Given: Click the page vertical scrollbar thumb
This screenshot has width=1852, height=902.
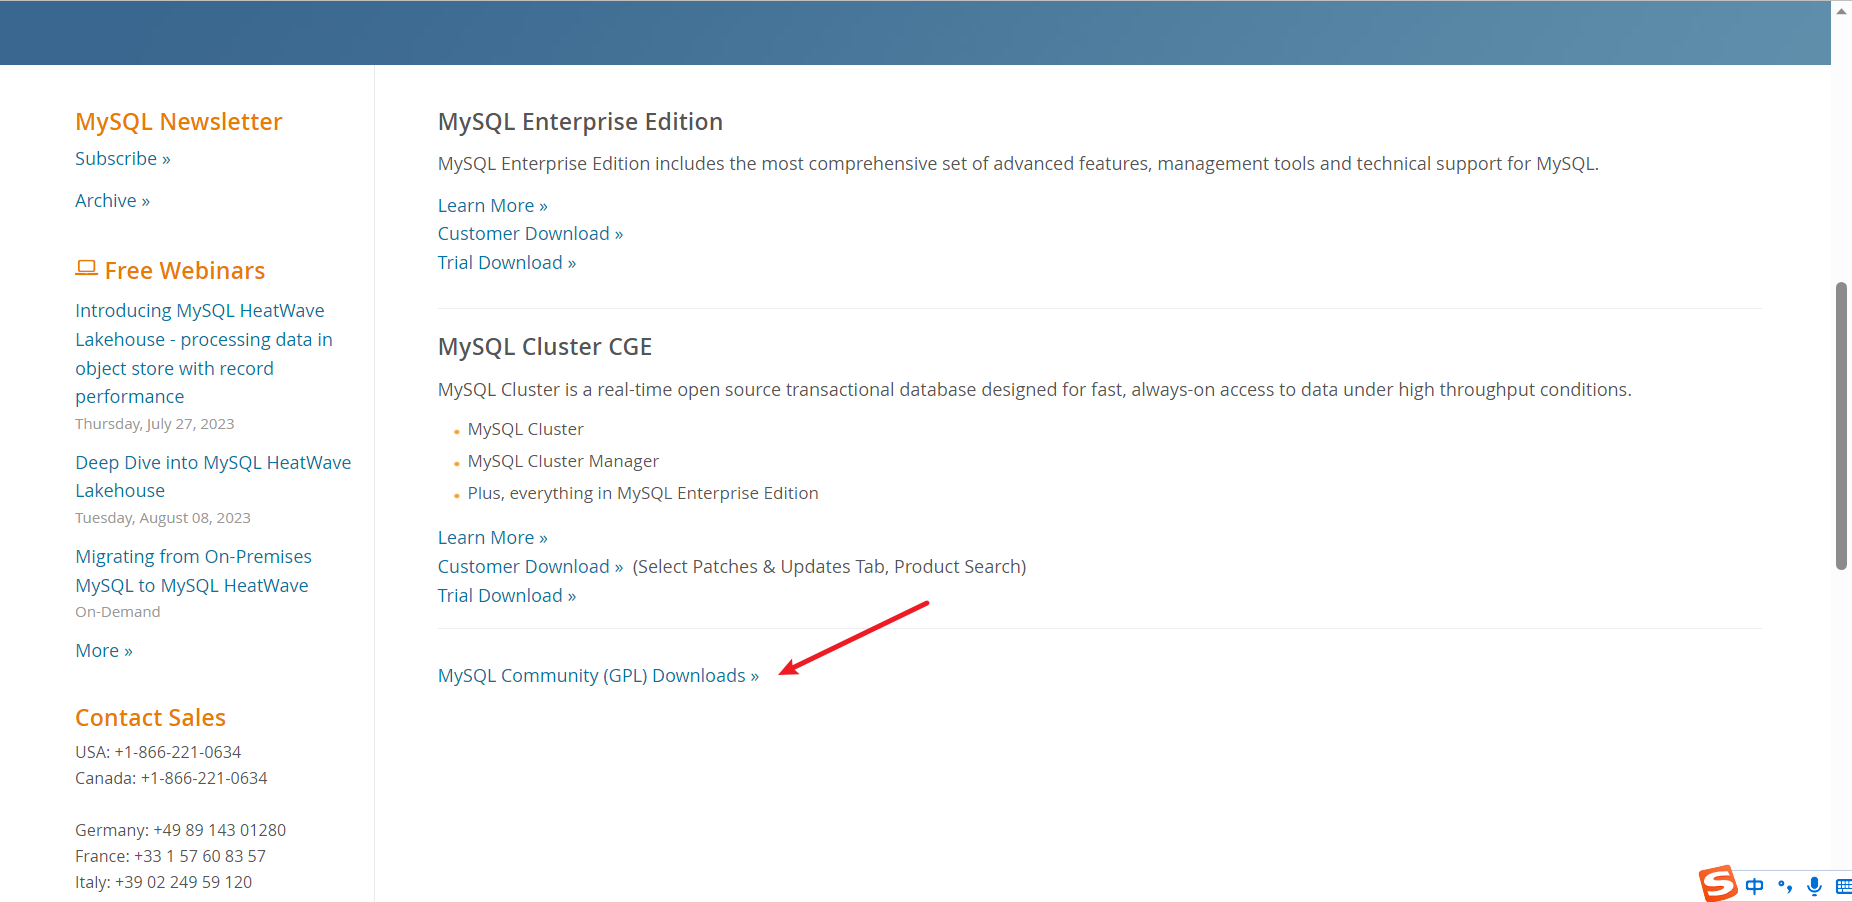Looking at the screenshot, I should point(1841,426).
